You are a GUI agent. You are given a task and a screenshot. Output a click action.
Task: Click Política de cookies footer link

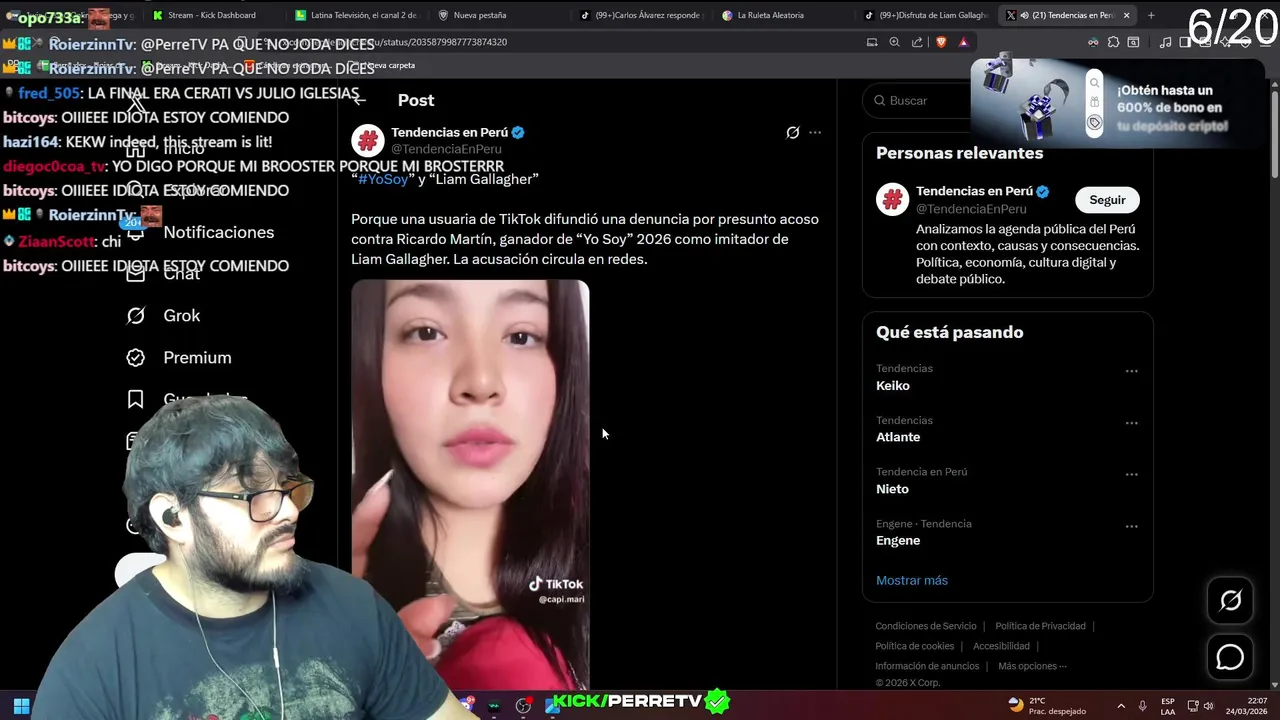pos(915,646)
